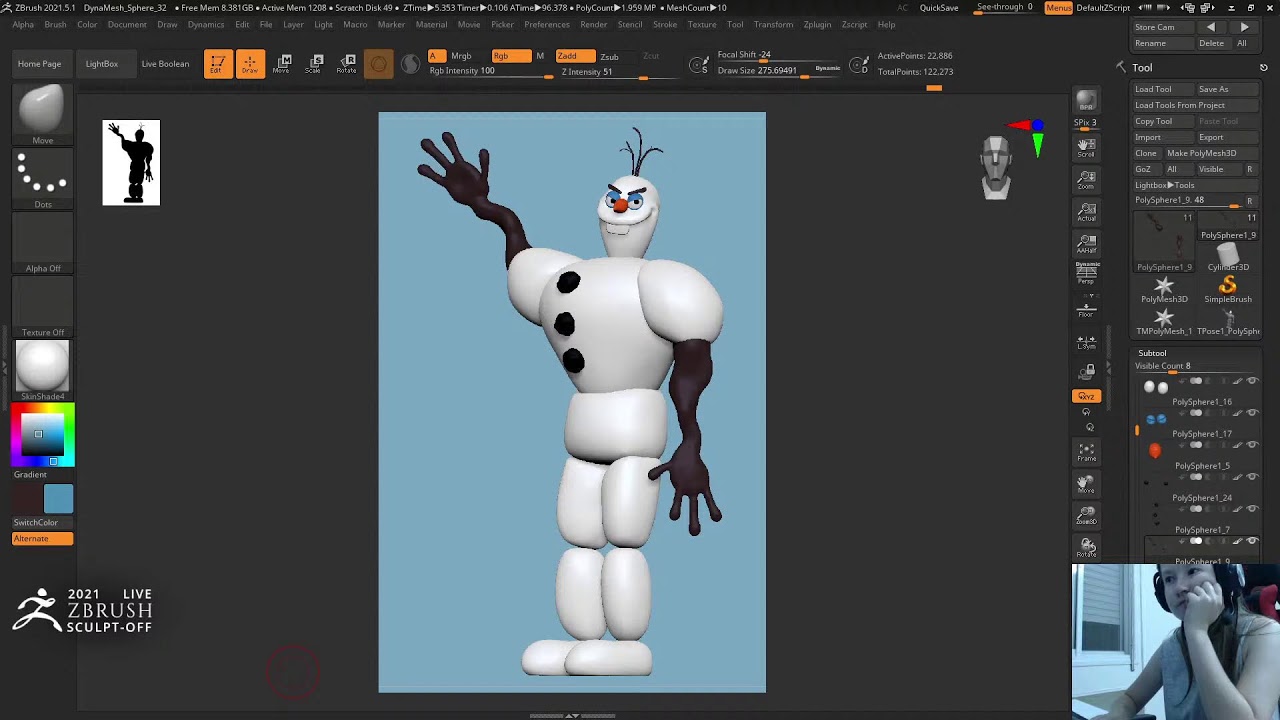The image size is (1280, 720).
Task: Click the Zoom3D icon in right shelf
Action: click(1086, 516)
